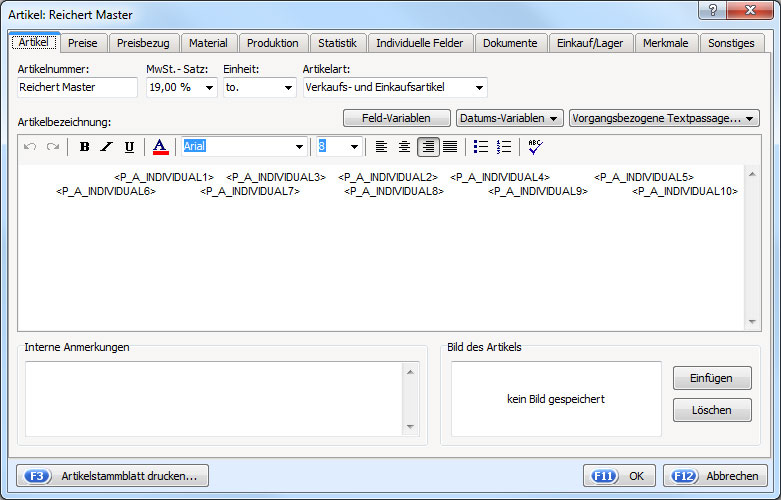This screenshot has width=781, height=500.
Task: Open the Sonstiges tab
Action: click(x=731, y=43)
